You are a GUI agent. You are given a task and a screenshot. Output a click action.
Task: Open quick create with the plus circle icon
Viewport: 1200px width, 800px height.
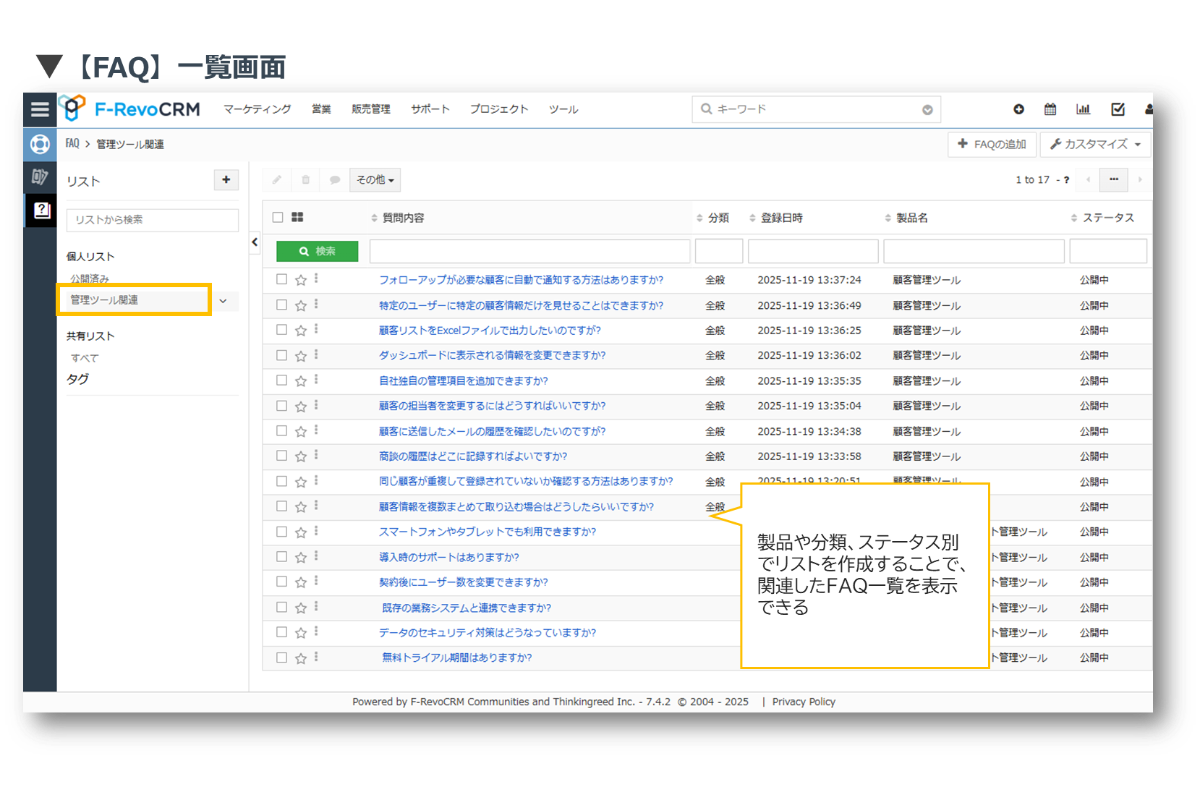pos(1018,109)
